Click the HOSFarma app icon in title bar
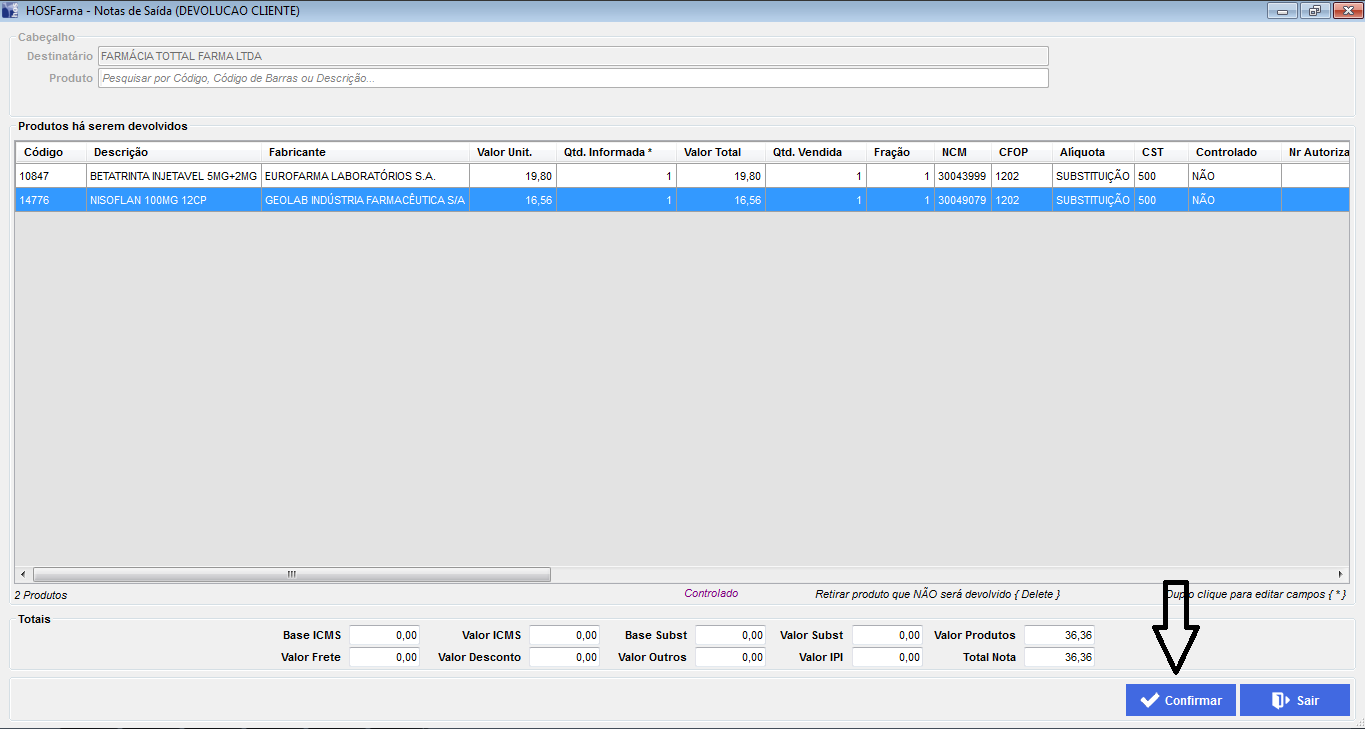Image resolution: width=1365 pixels, height=729 pixels. (x=11, y=11)
